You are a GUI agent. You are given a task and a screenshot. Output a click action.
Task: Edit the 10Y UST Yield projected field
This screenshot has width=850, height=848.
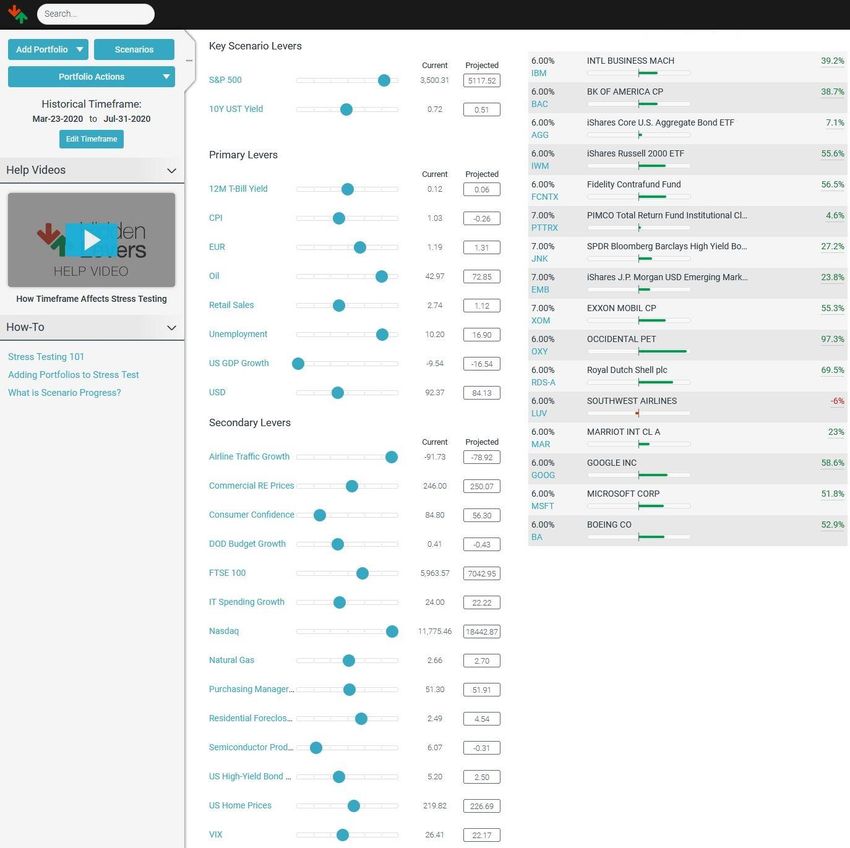pyautogui.click(x=482, y=110)
